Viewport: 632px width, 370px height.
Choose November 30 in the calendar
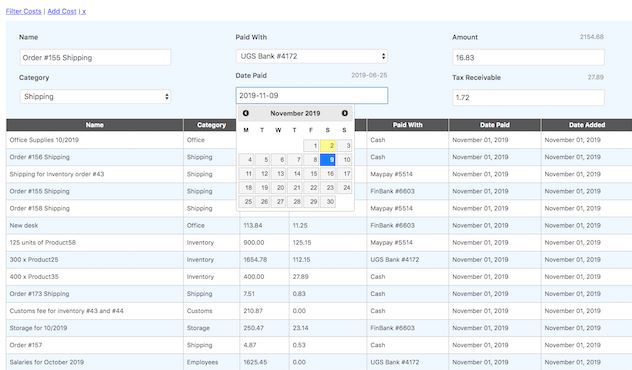pos(328,202)
